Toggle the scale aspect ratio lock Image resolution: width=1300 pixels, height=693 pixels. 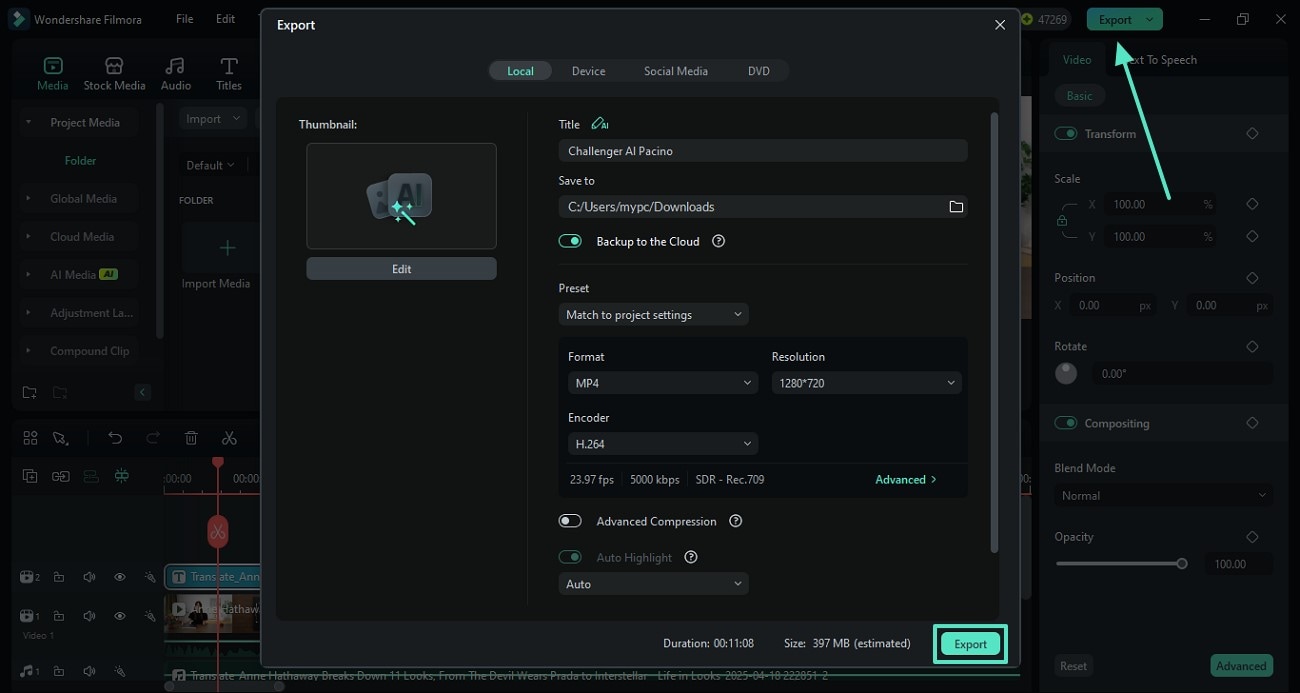[1062, 221]
